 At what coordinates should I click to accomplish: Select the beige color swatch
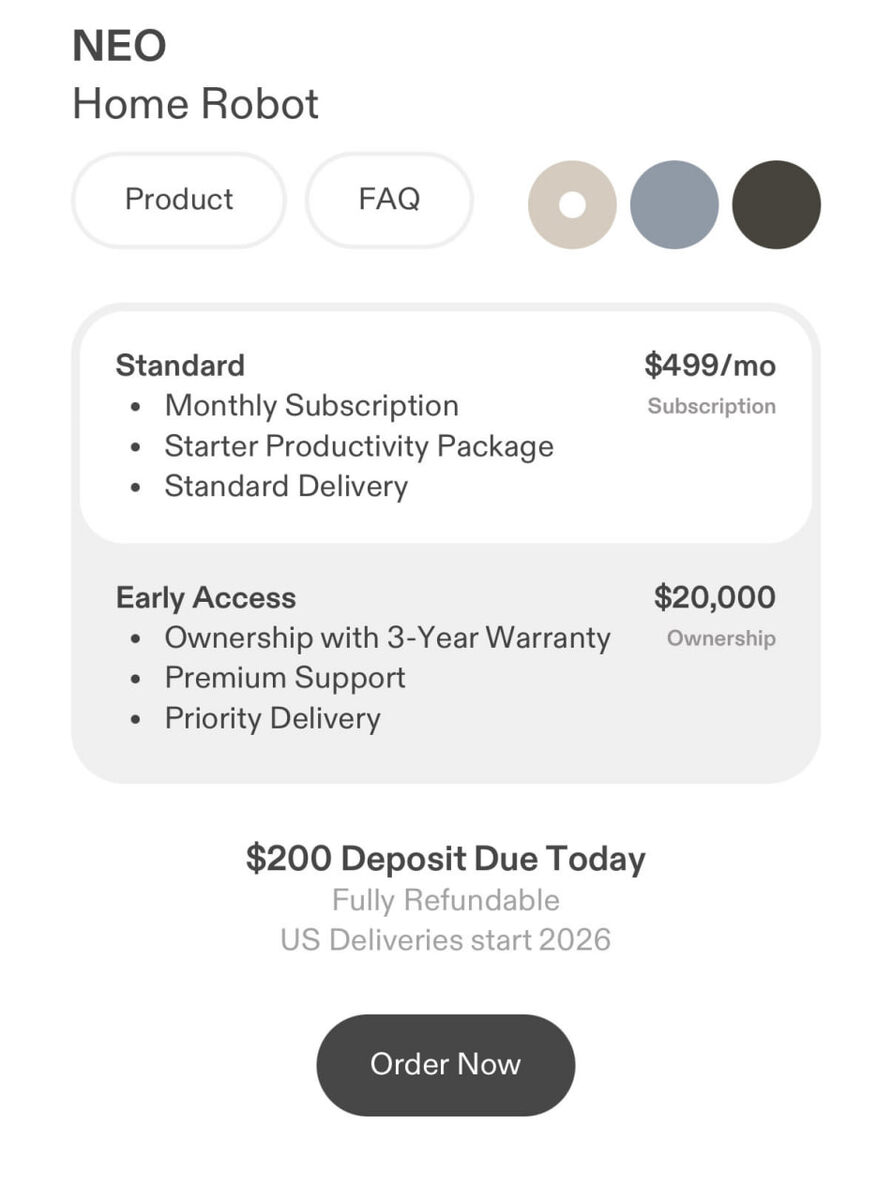(572, 205)
